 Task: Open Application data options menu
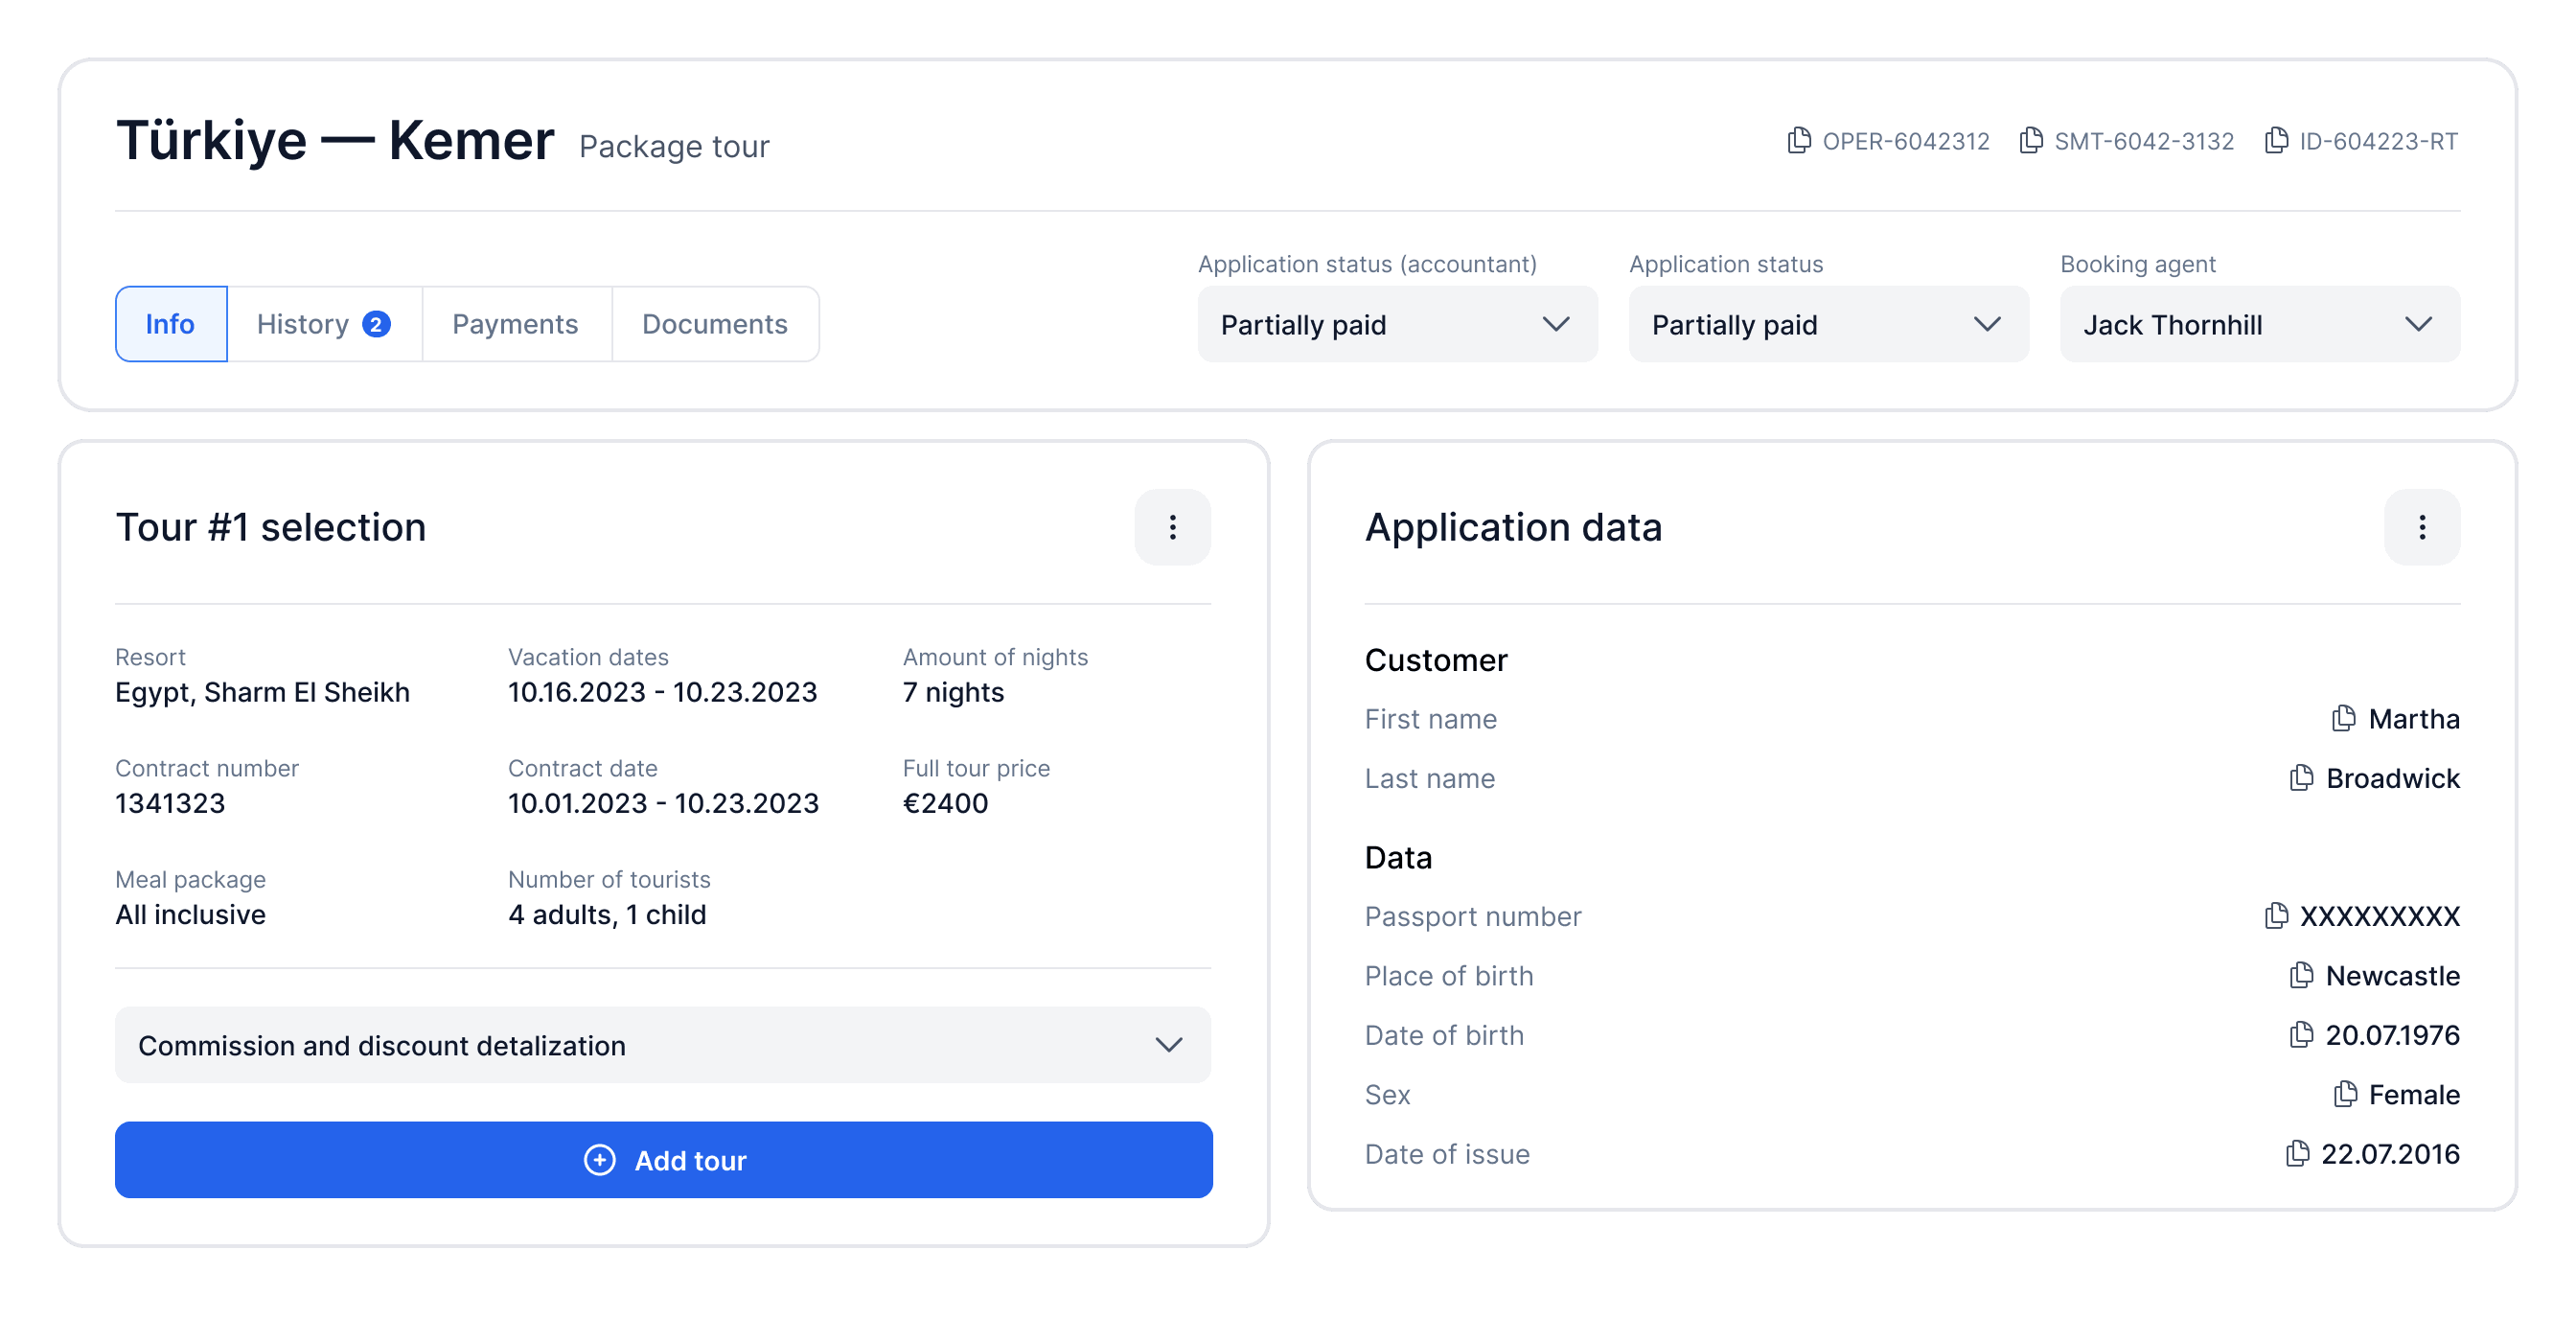click(2421, 527)
